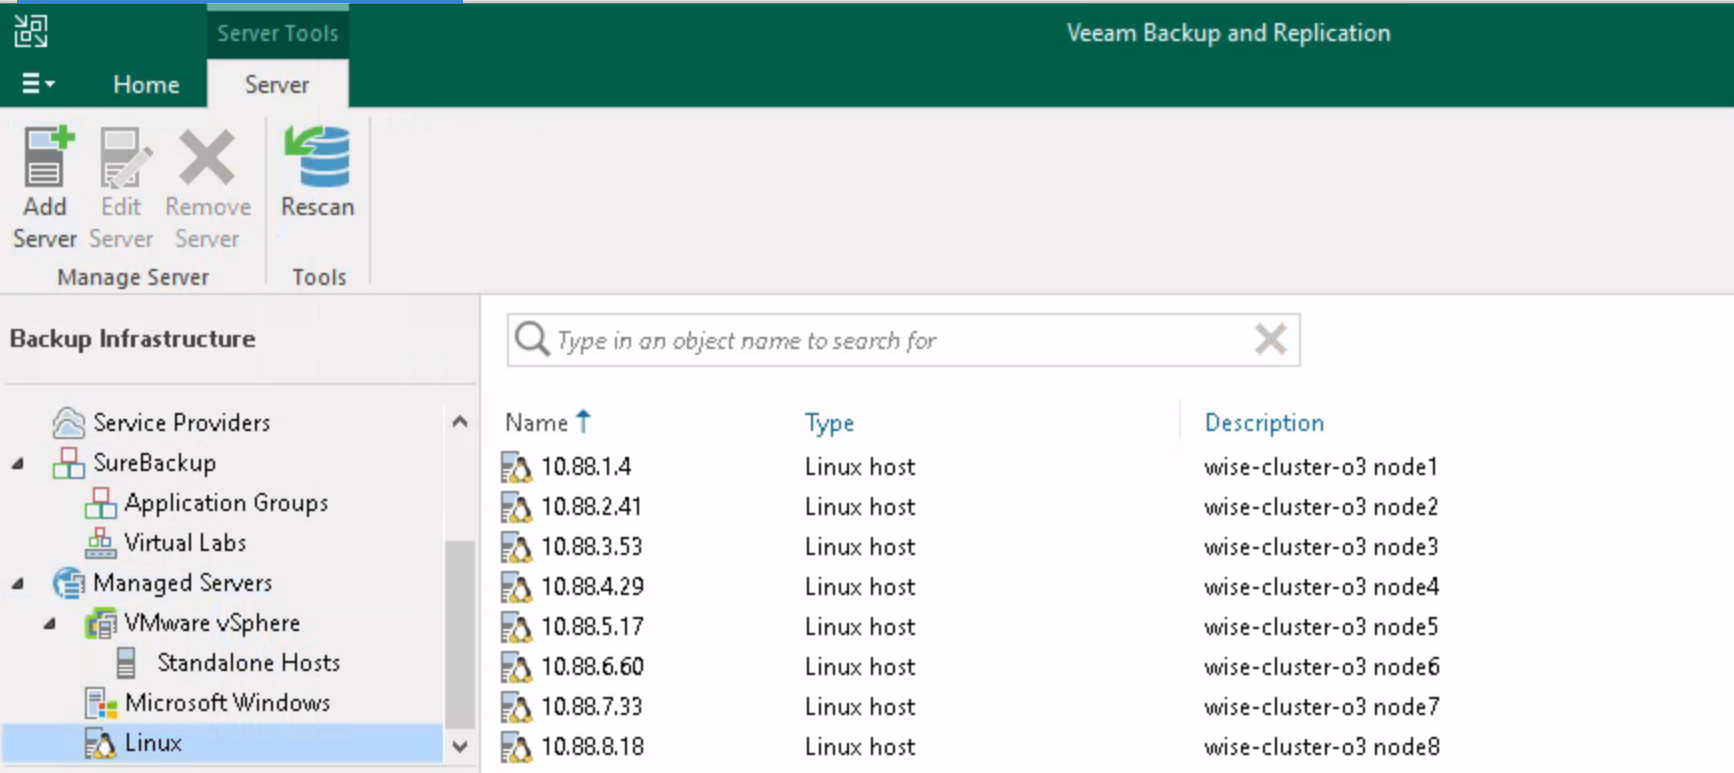
Task: Click the SureBackup node icon
Action: [x=68, y=463]
